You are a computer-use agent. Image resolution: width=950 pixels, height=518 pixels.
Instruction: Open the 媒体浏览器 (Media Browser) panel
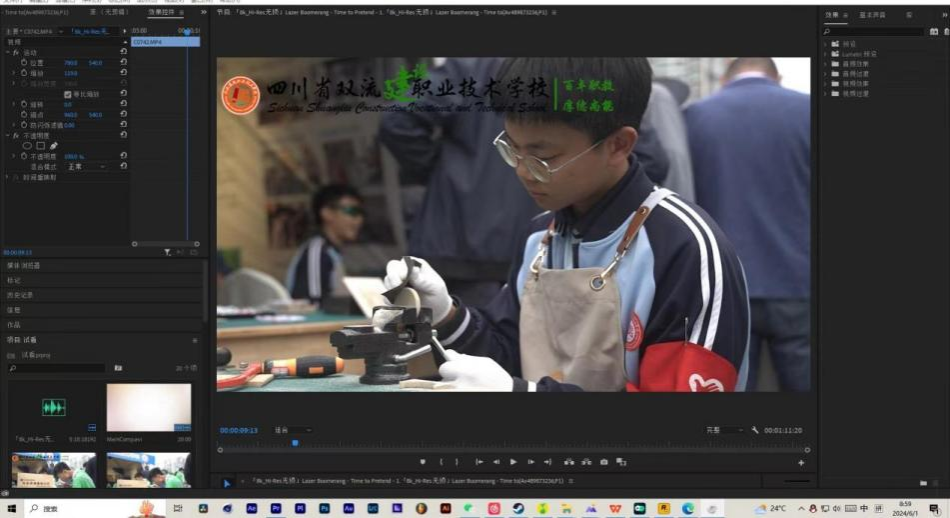point(24,265)
